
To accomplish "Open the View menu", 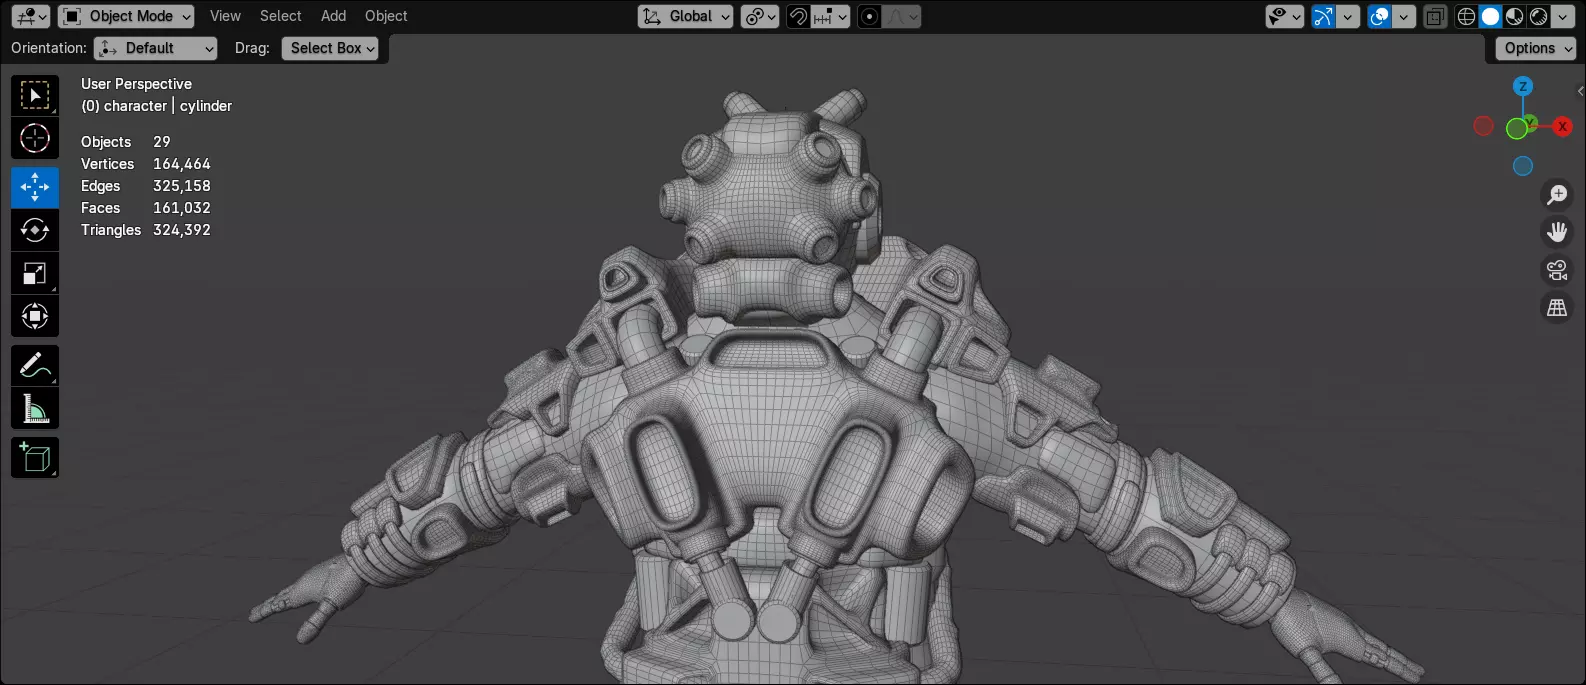I will [225, 16].
